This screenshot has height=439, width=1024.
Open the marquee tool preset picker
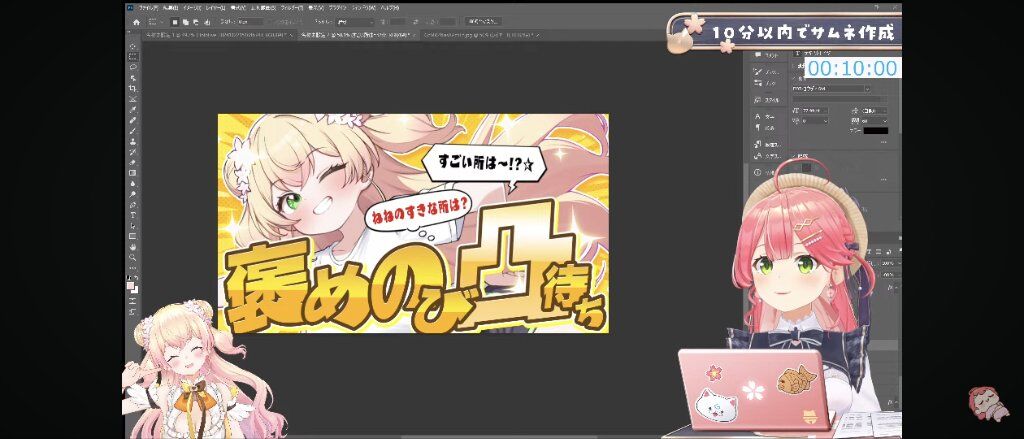point(155,23)
